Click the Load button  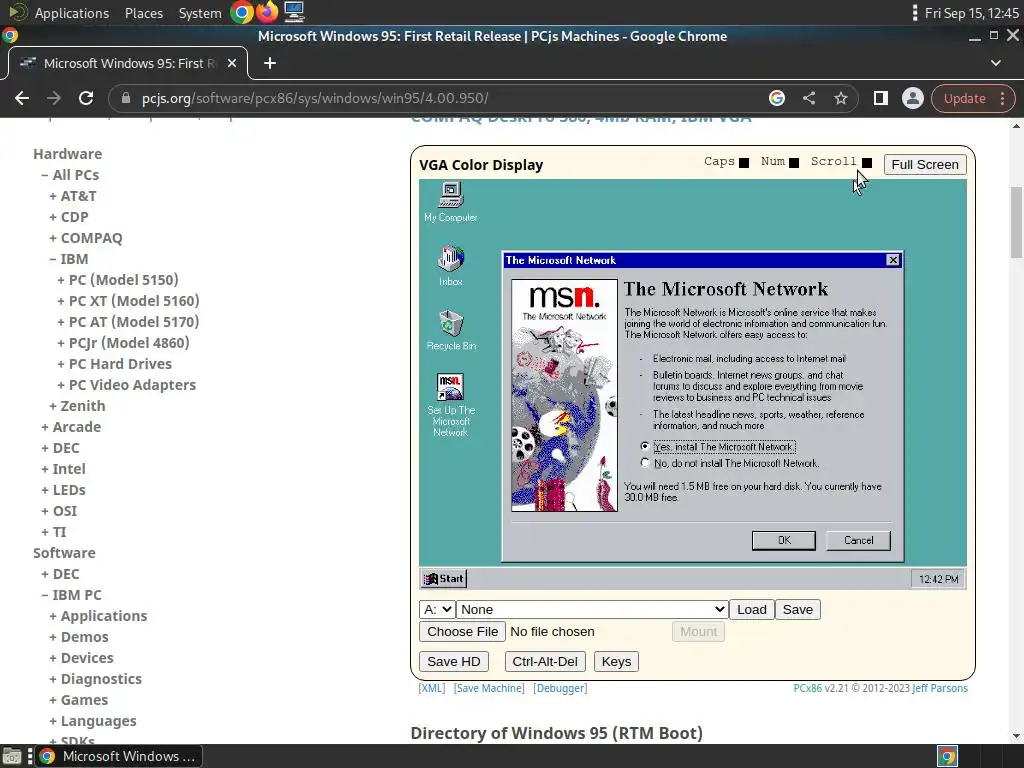[x=752, y=609]
